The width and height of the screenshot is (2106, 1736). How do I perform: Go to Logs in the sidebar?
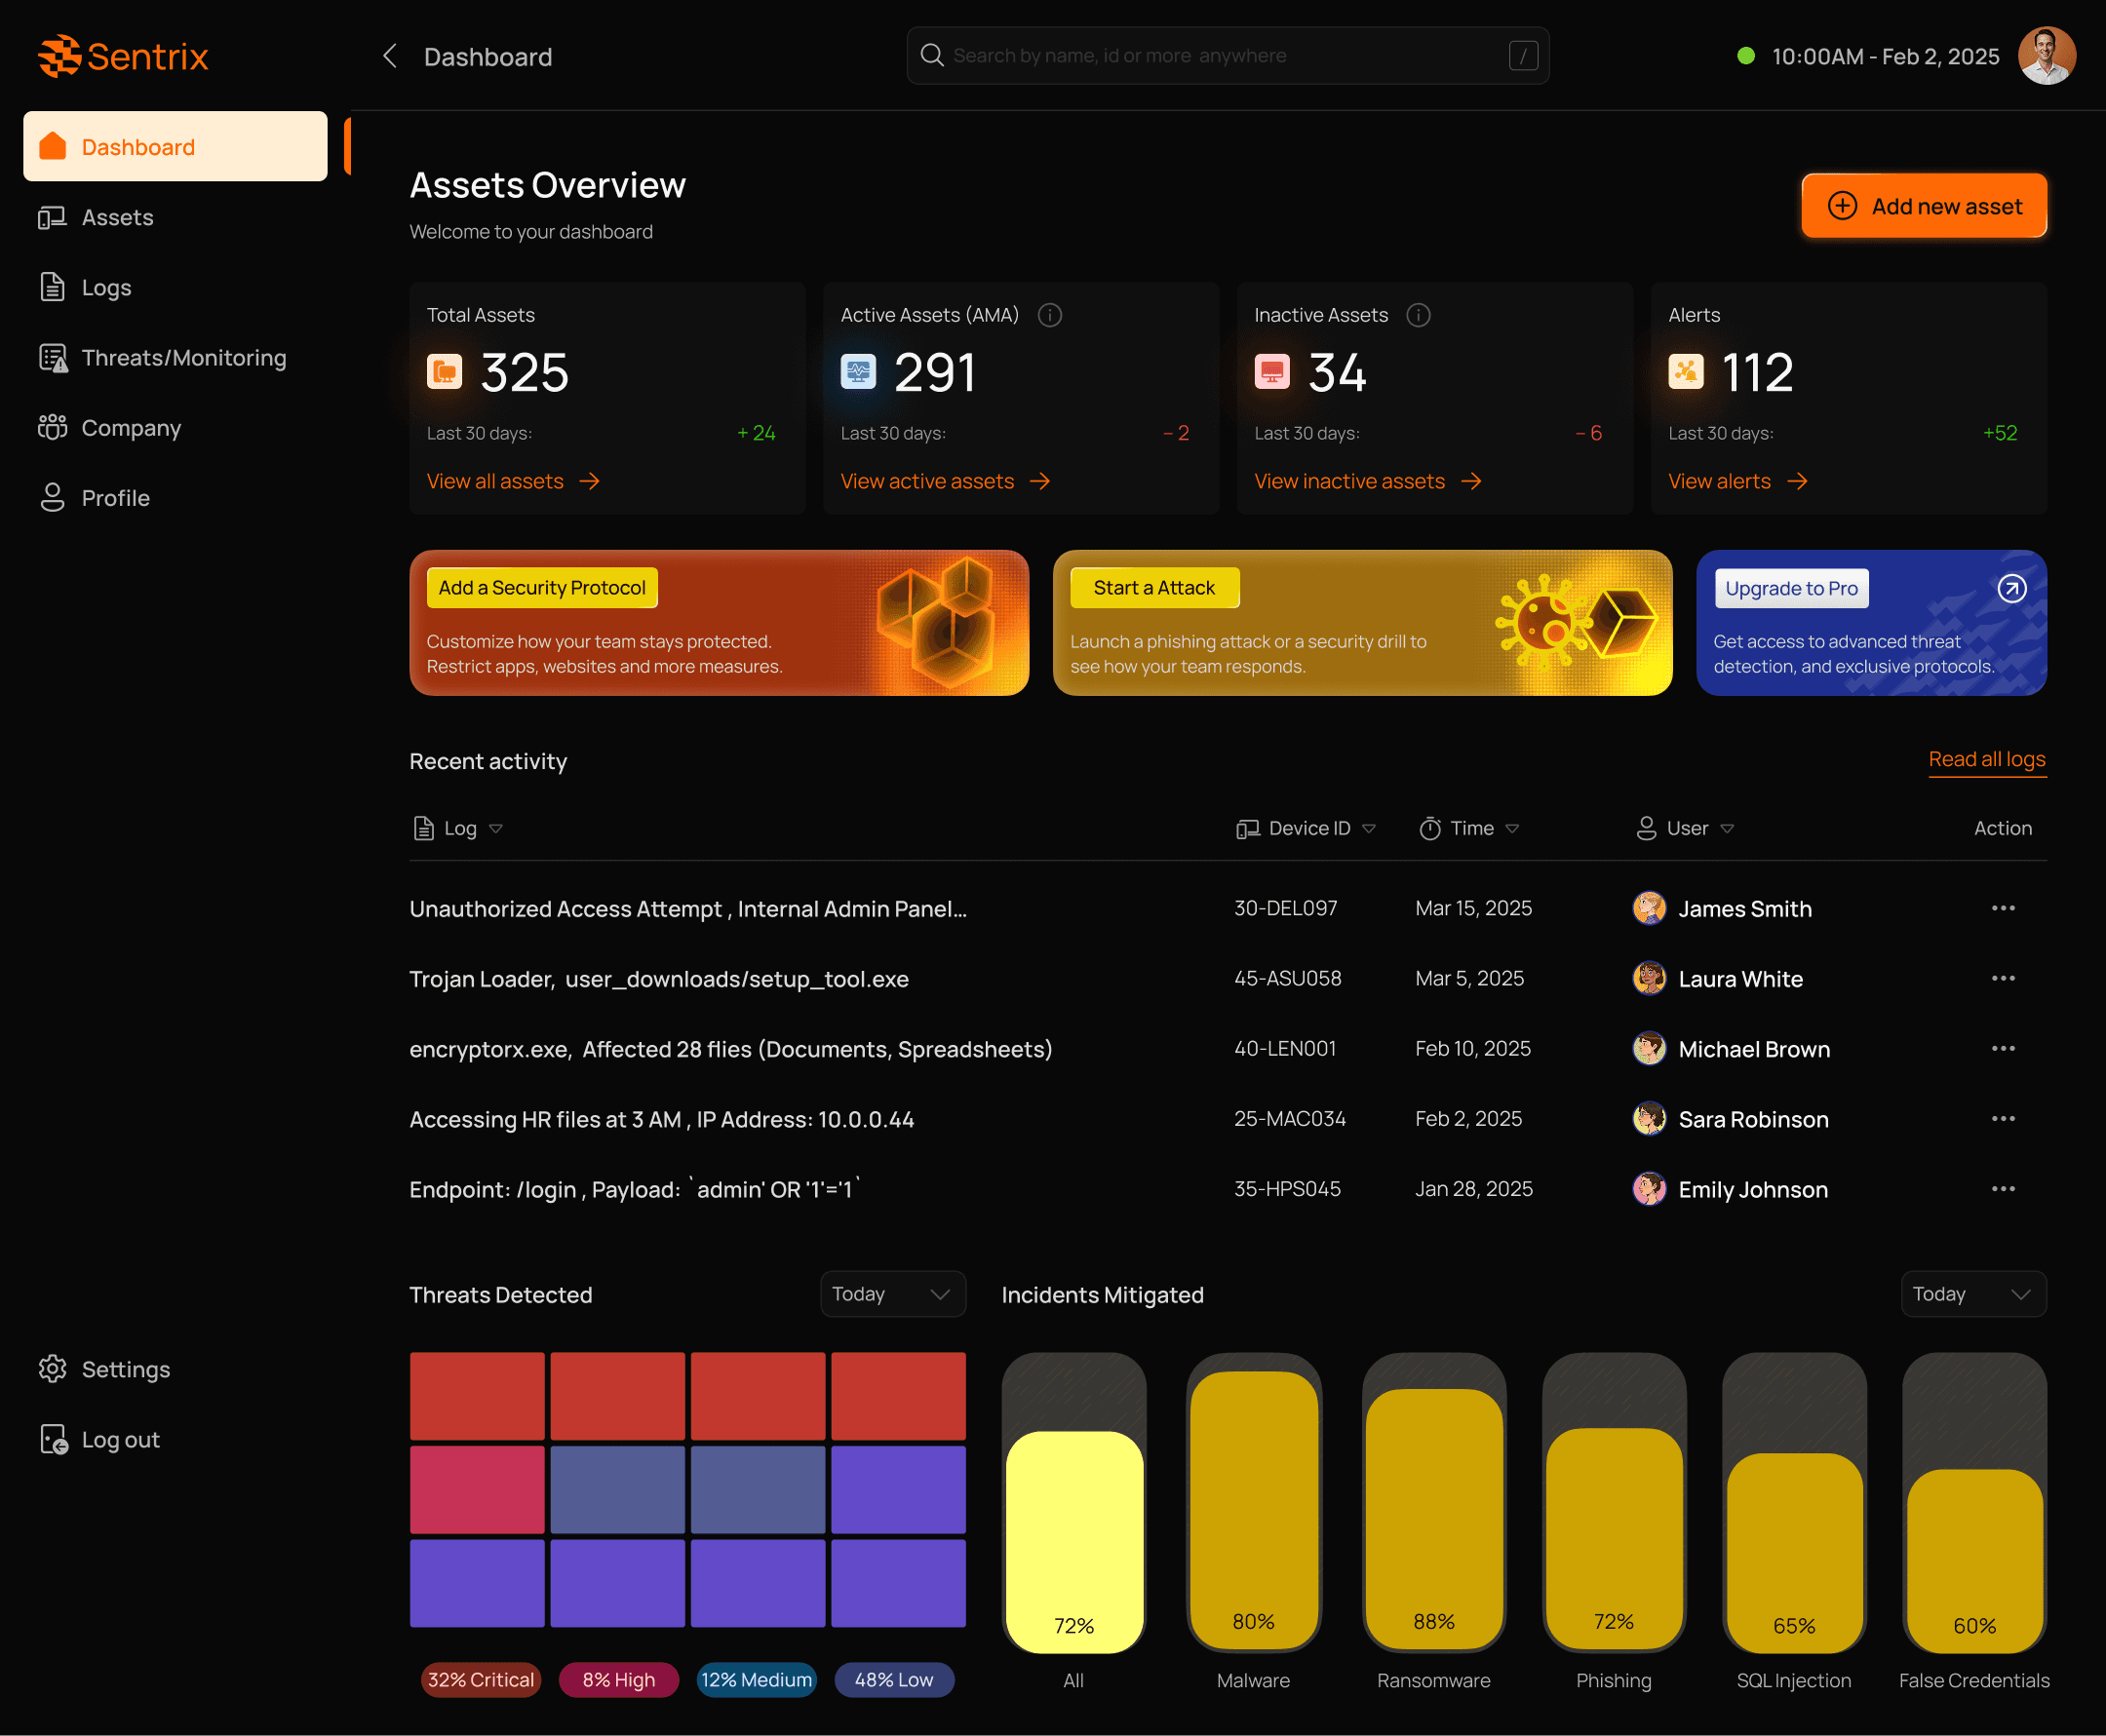(x=106, y=288)
